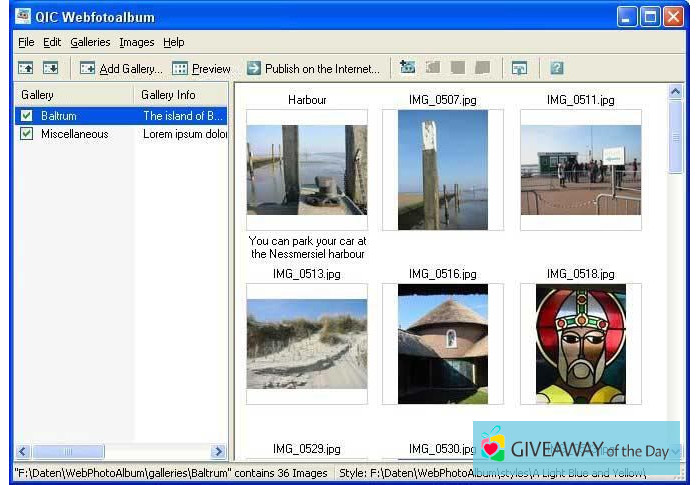Viewport: 700px width, 485px height.
Task: Open Preview from the toolbar
Action: coord(201,68)
